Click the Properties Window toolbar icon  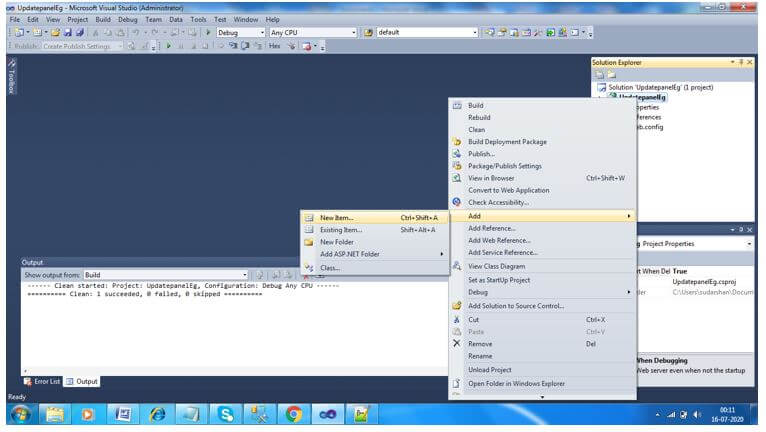(502, 32)
